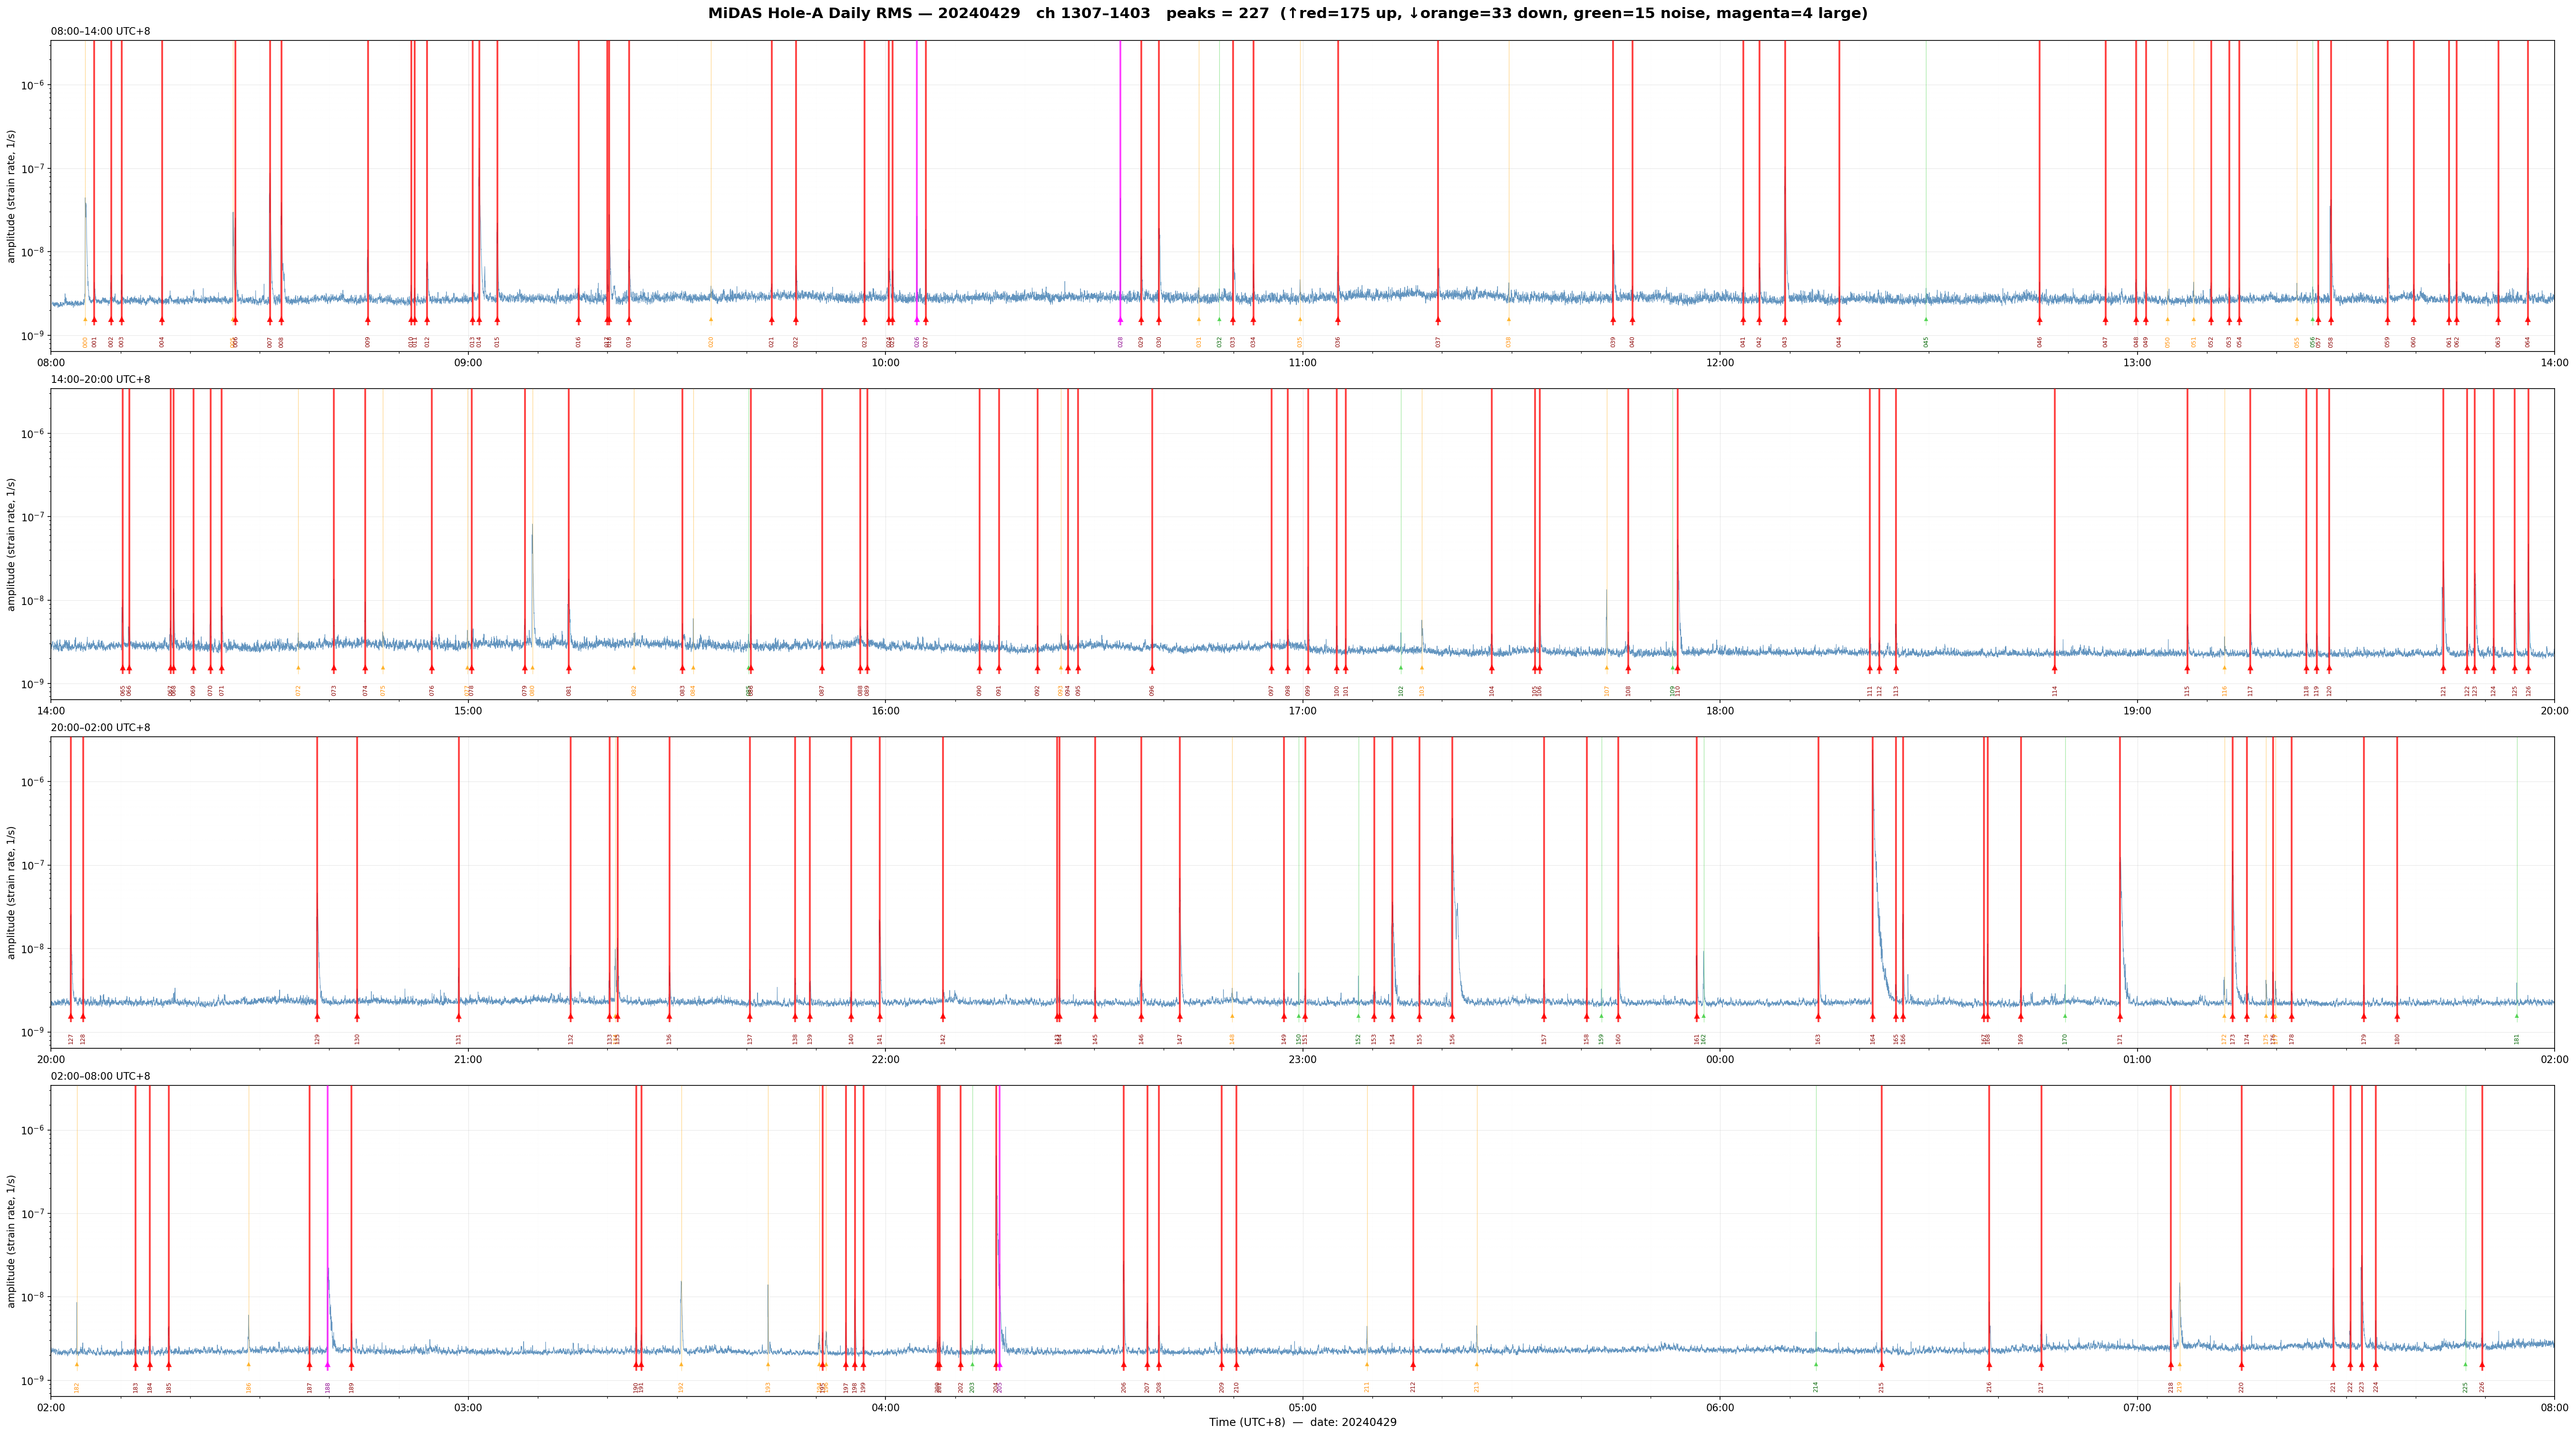The height and width of the screenshot is (1435, 2576).
Task: Click the 23:00 time tick label
Action: pyautogui.click(x=1302, y=1059)
